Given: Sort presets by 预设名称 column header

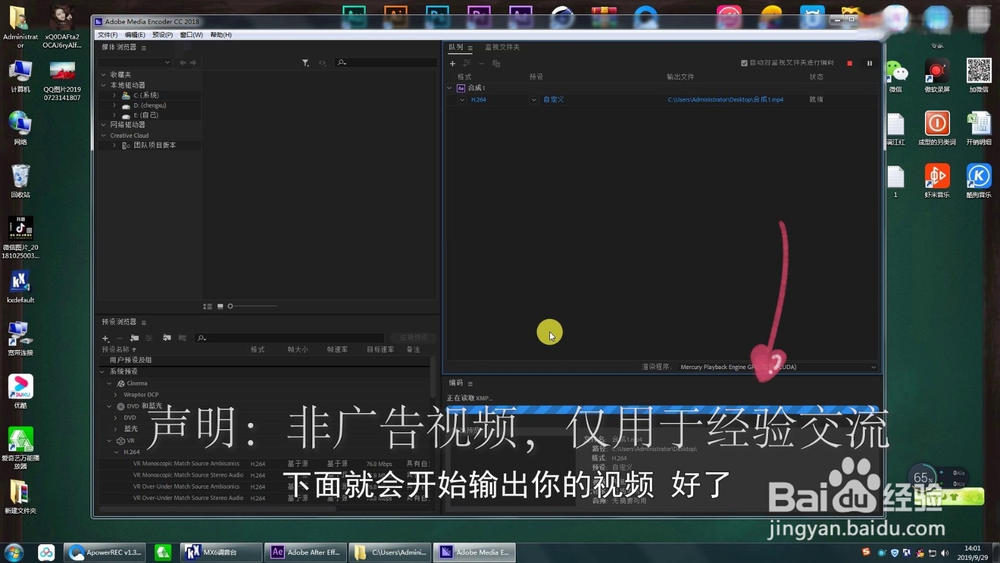Looking at the screenshot, I should click(119, 349).
